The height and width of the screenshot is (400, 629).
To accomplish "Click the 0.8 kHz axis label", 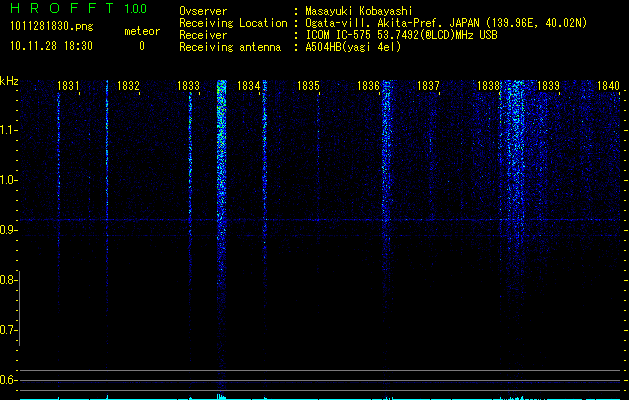I will [x=8, y=280].
